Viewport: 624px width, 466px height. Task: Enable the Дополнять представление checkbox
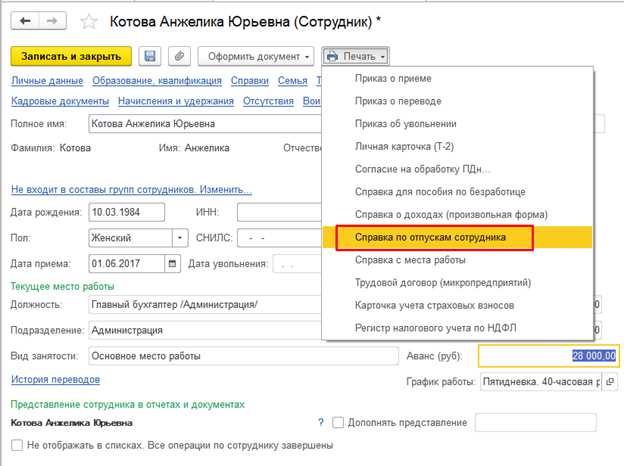[x=338, y=423]
